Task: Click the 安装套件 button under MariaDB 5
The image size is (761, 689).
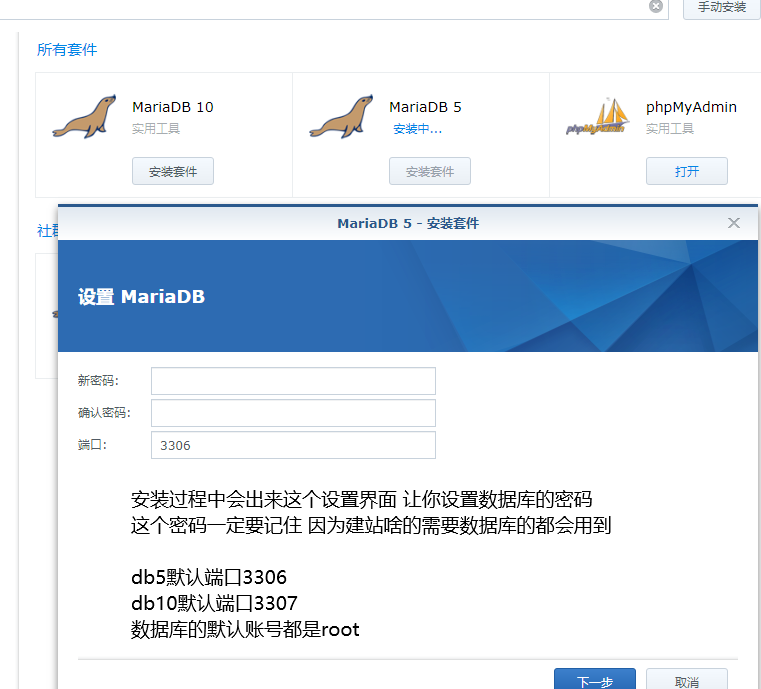Action: tap(430, 171)
